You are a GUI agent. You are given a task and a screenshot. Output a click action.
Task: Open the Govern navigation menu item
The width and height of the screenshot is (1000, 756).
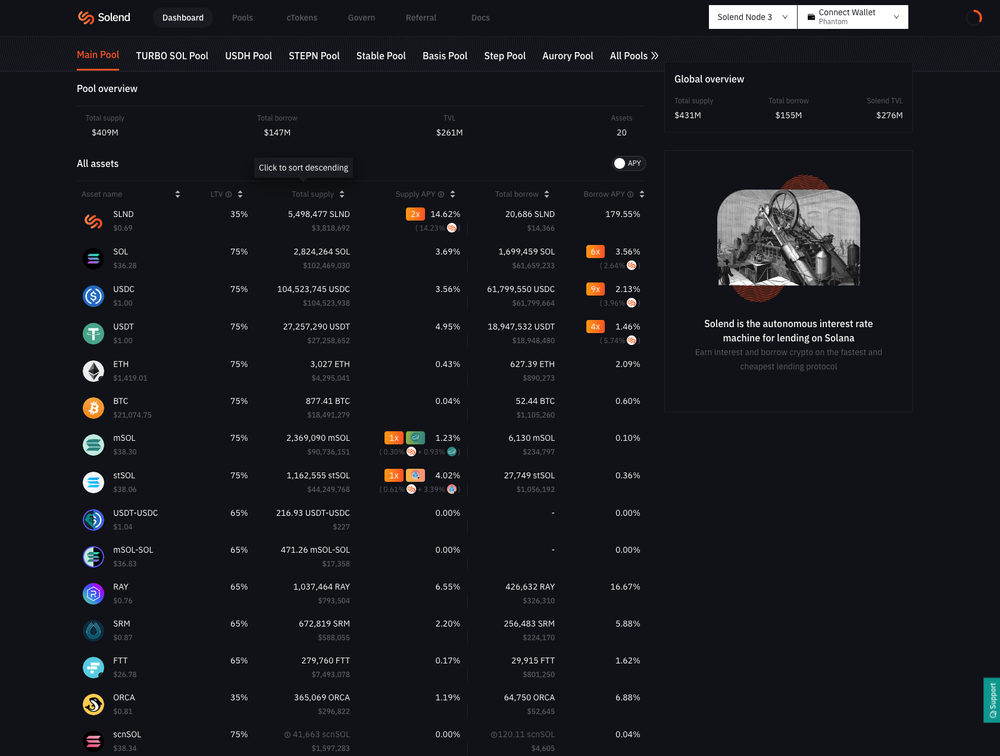(x=361, y=17)
